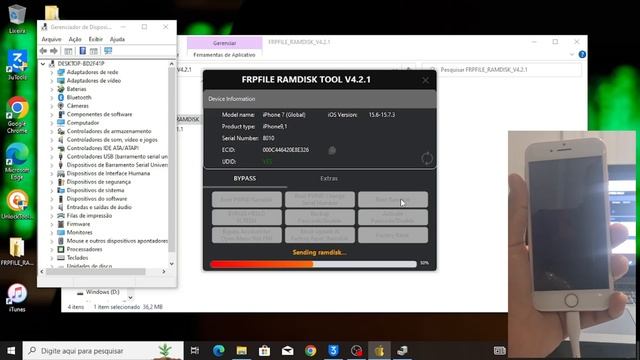Open Chrome from the taskbar

point(311,351)
